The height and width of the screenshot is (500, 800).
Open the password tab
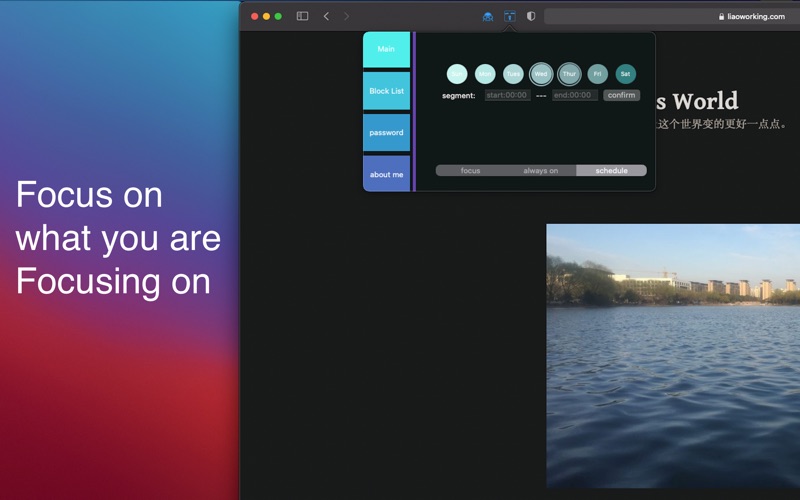pos(386,133)
